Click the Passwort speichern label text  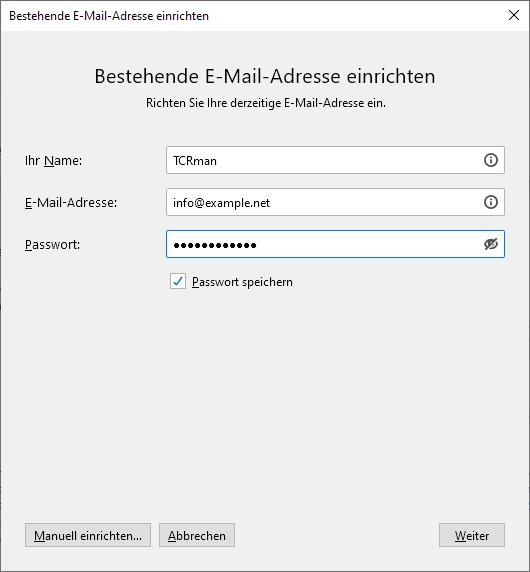(242, 282)
